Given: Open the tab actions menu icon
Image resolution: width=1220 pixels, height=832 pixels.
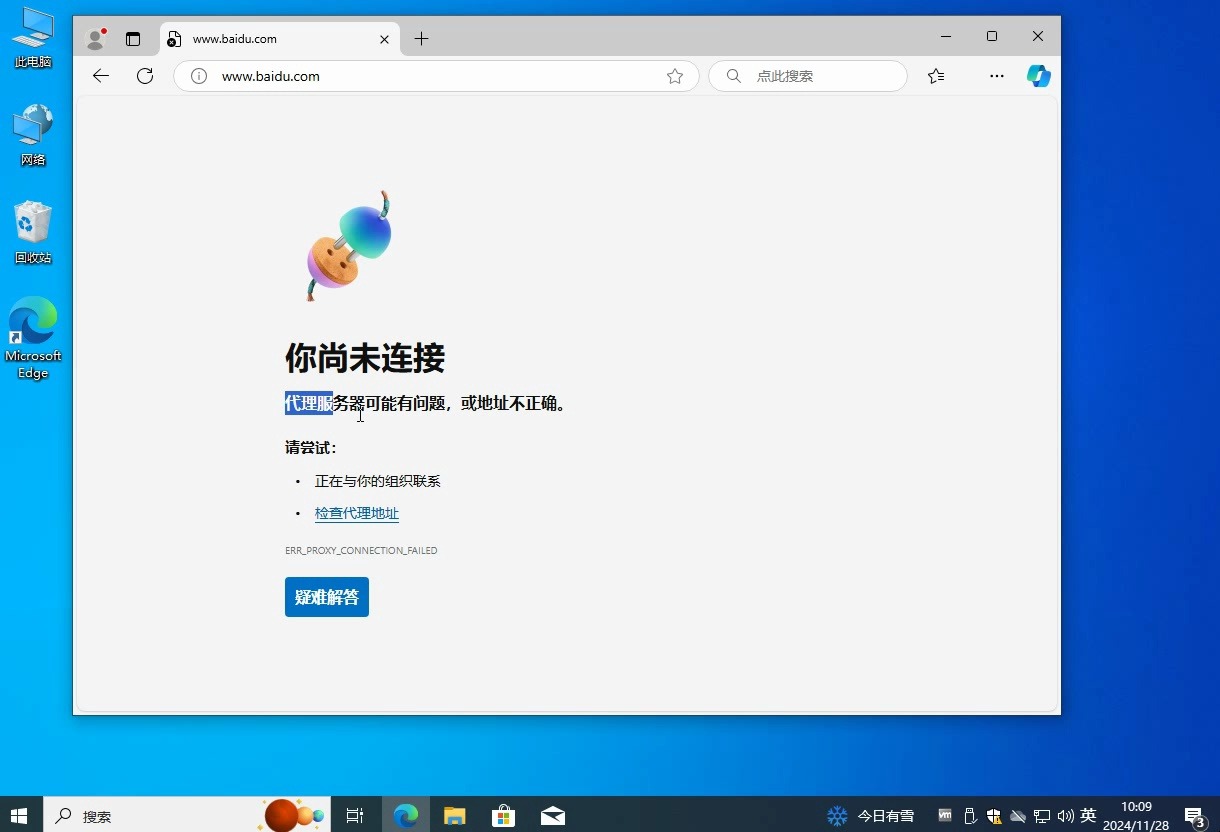Looking at the screenshot, I should click(x=133, y=39).
